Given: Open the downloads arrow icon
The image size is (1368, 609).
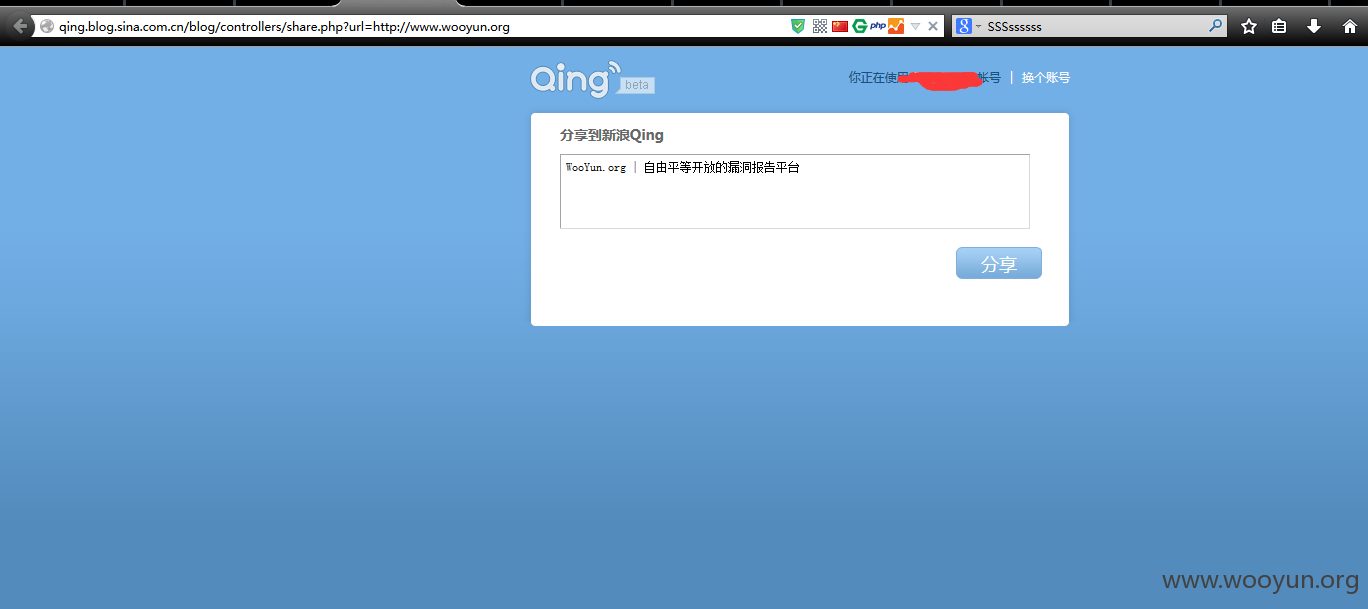Looking at the screenshot, I should (1314, 27).
